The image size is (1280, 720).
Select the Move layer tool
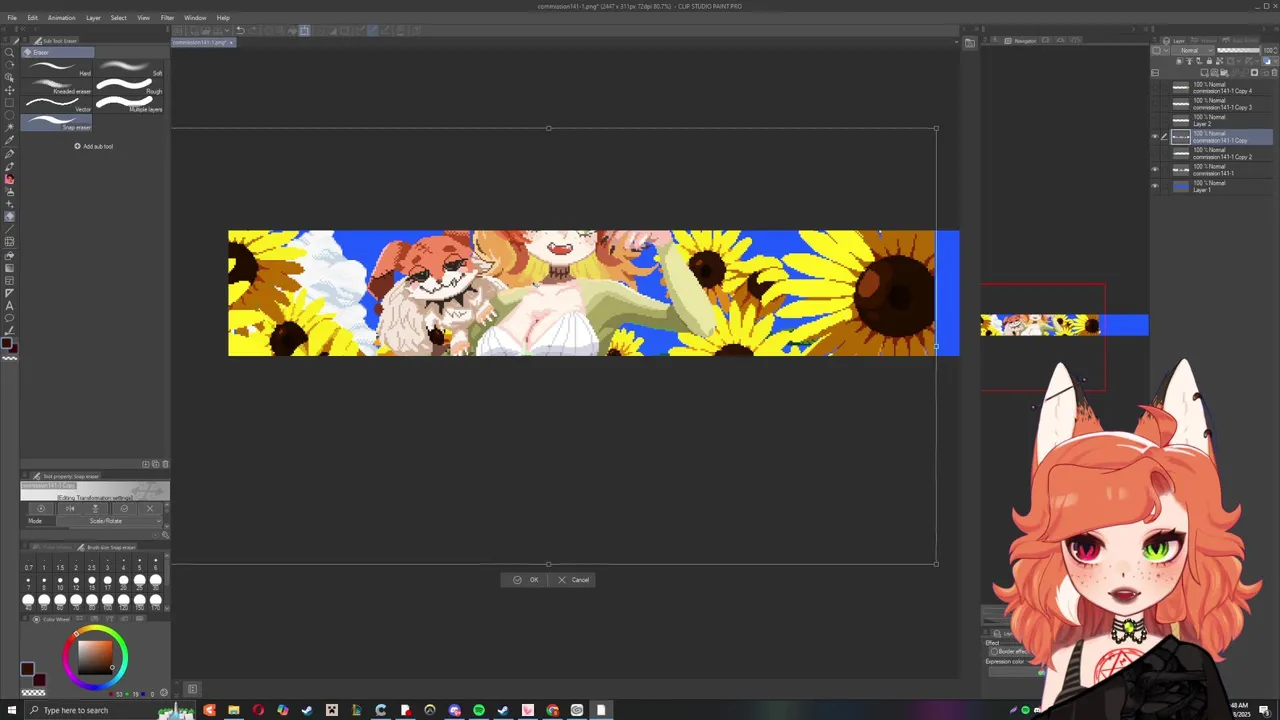[9, 90]
